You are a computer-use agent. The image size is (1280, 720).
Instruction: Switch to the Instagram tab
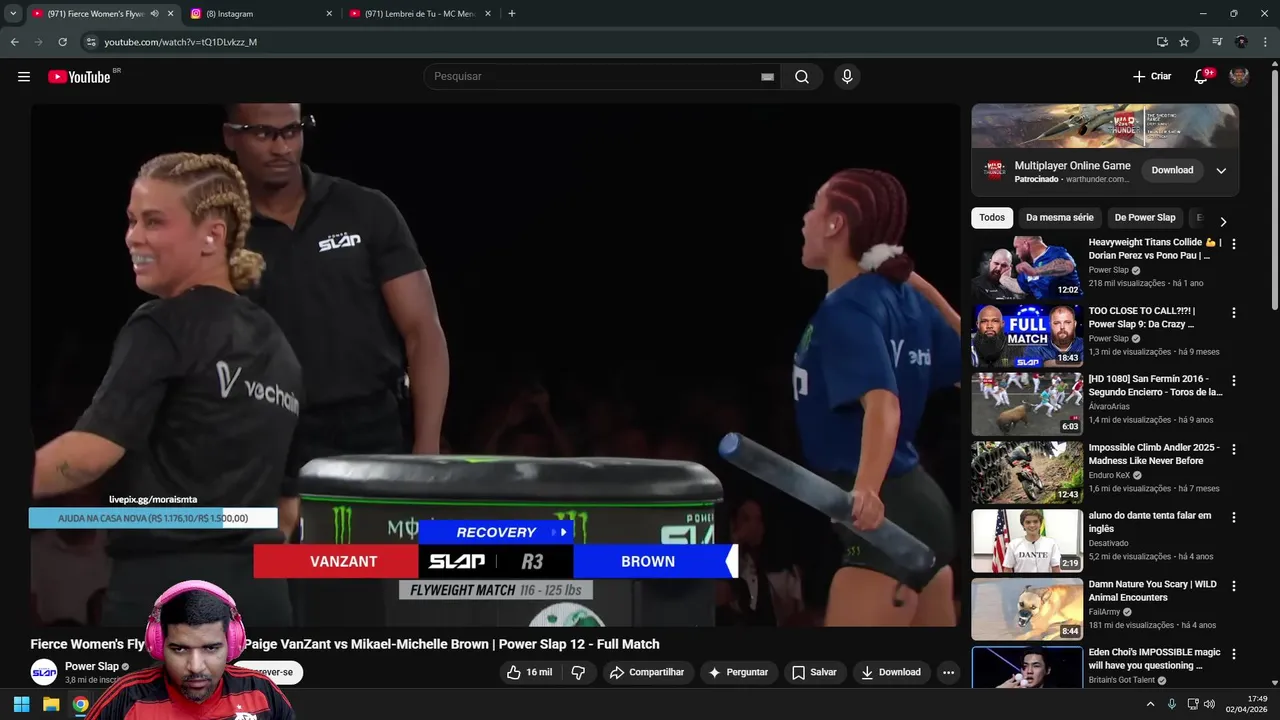click(262, 14)
